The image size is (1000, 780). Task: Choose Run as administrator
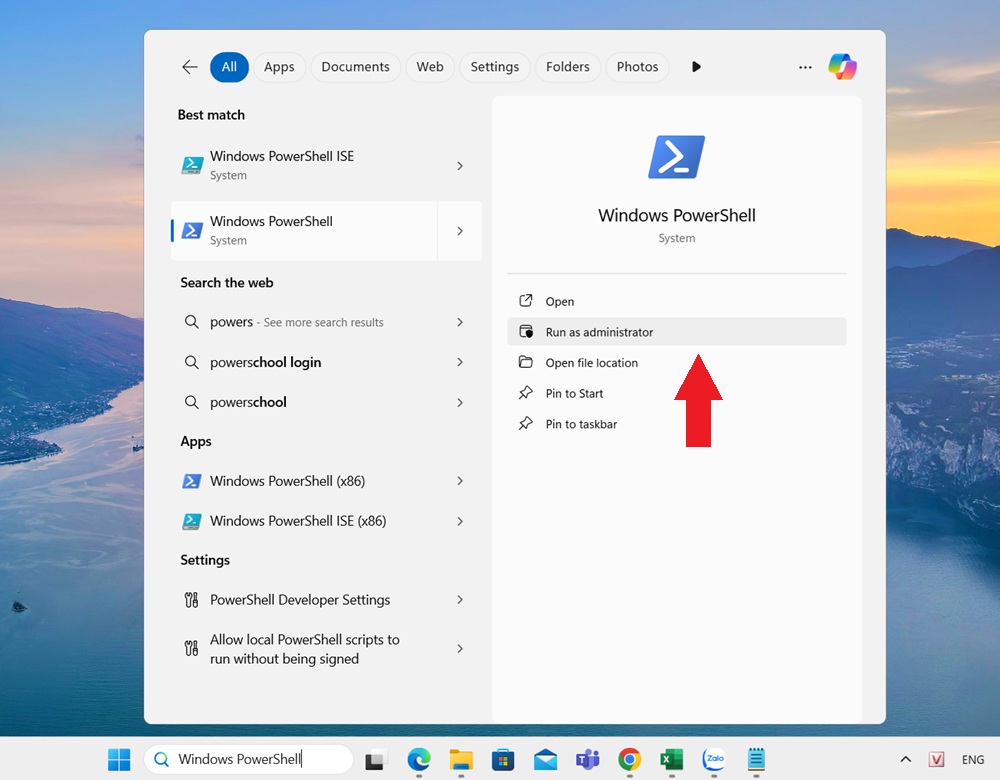tap(677, 332)
